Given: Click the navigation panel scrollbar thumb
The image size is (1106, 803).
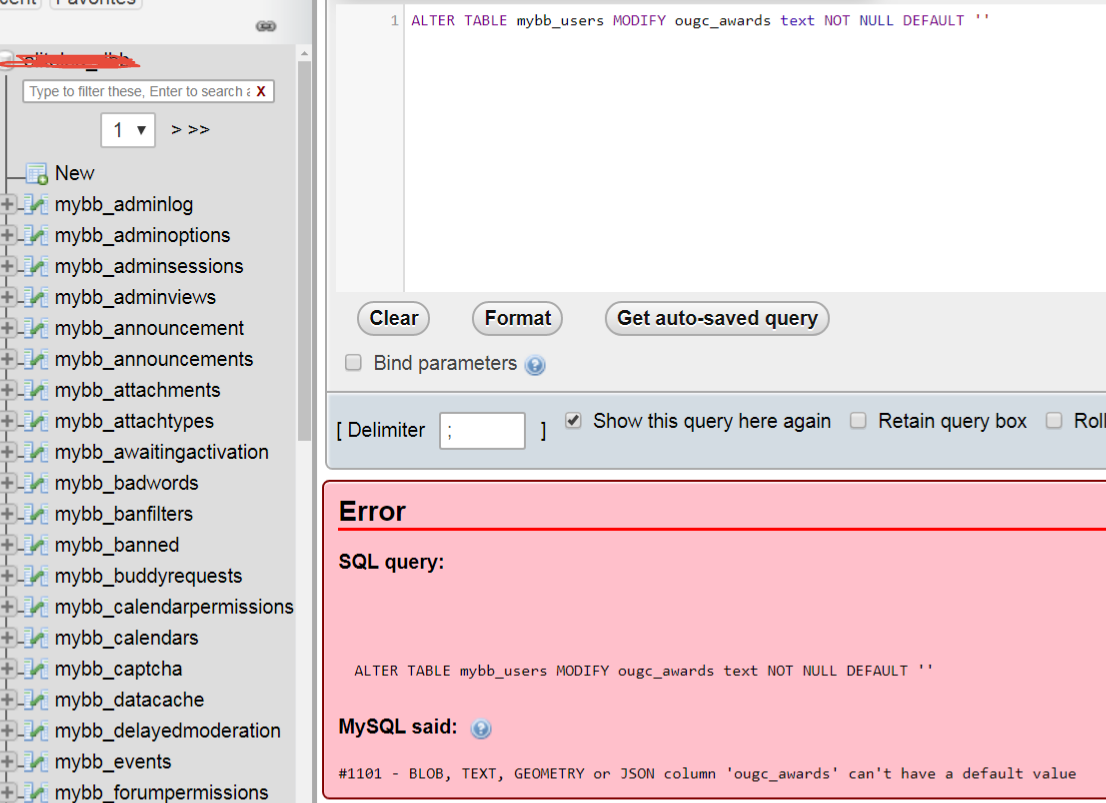Looking at the screenshot, I should point(304,250).
